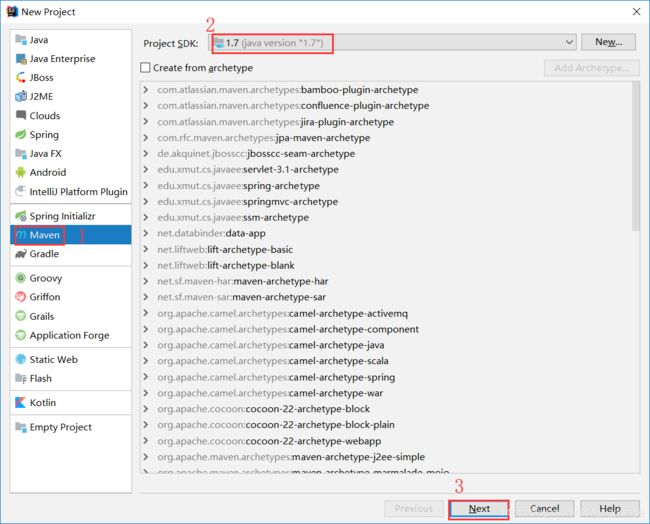The image size is (650, 524).
Task: Expand confluence-plugin-archetype entry
Action: click(146, 106)
